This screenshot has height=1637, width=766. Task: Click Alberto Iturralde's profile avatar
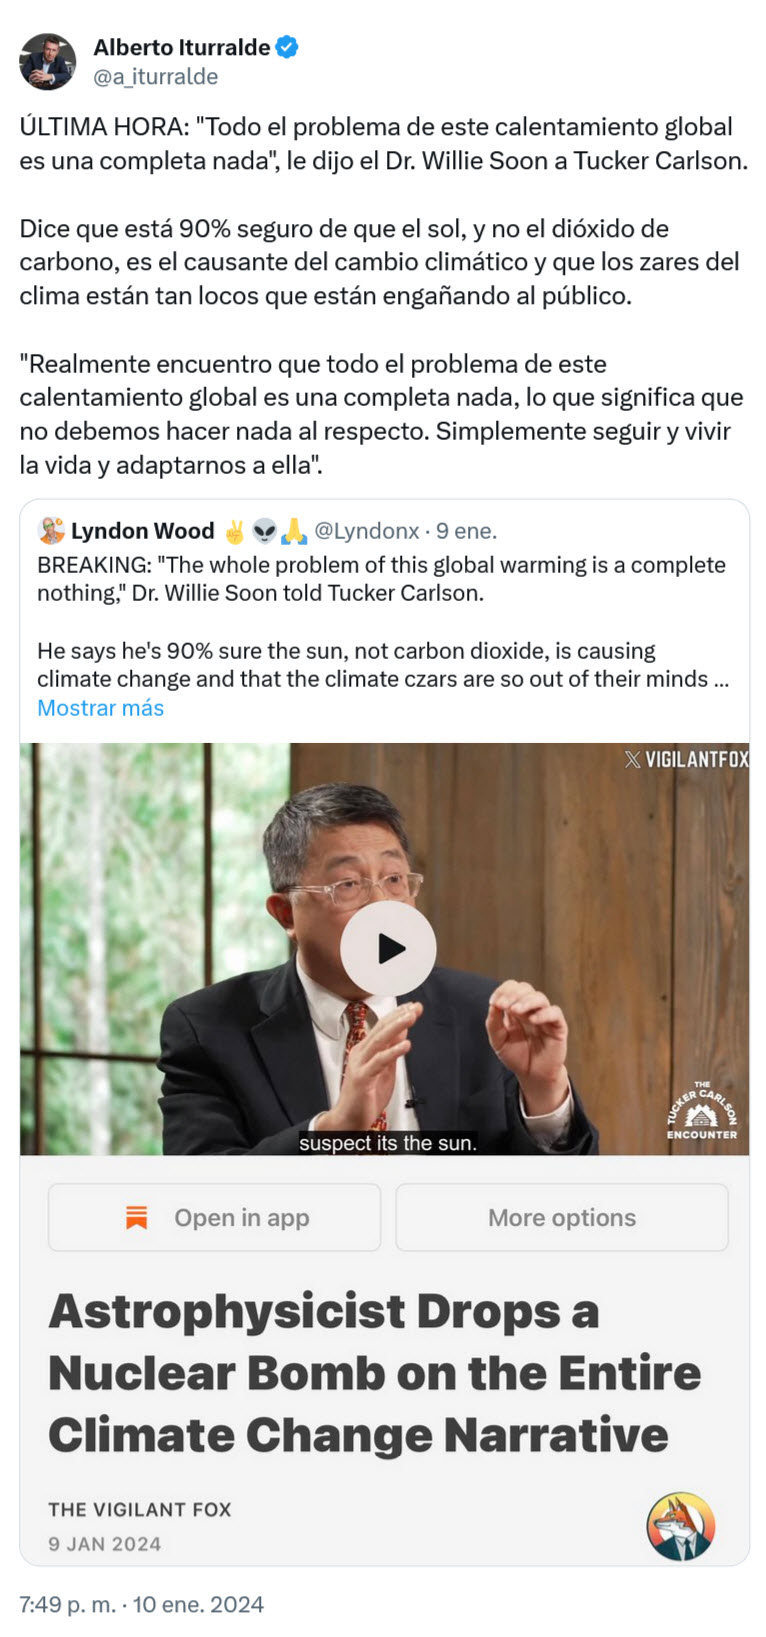pos(47,62)
